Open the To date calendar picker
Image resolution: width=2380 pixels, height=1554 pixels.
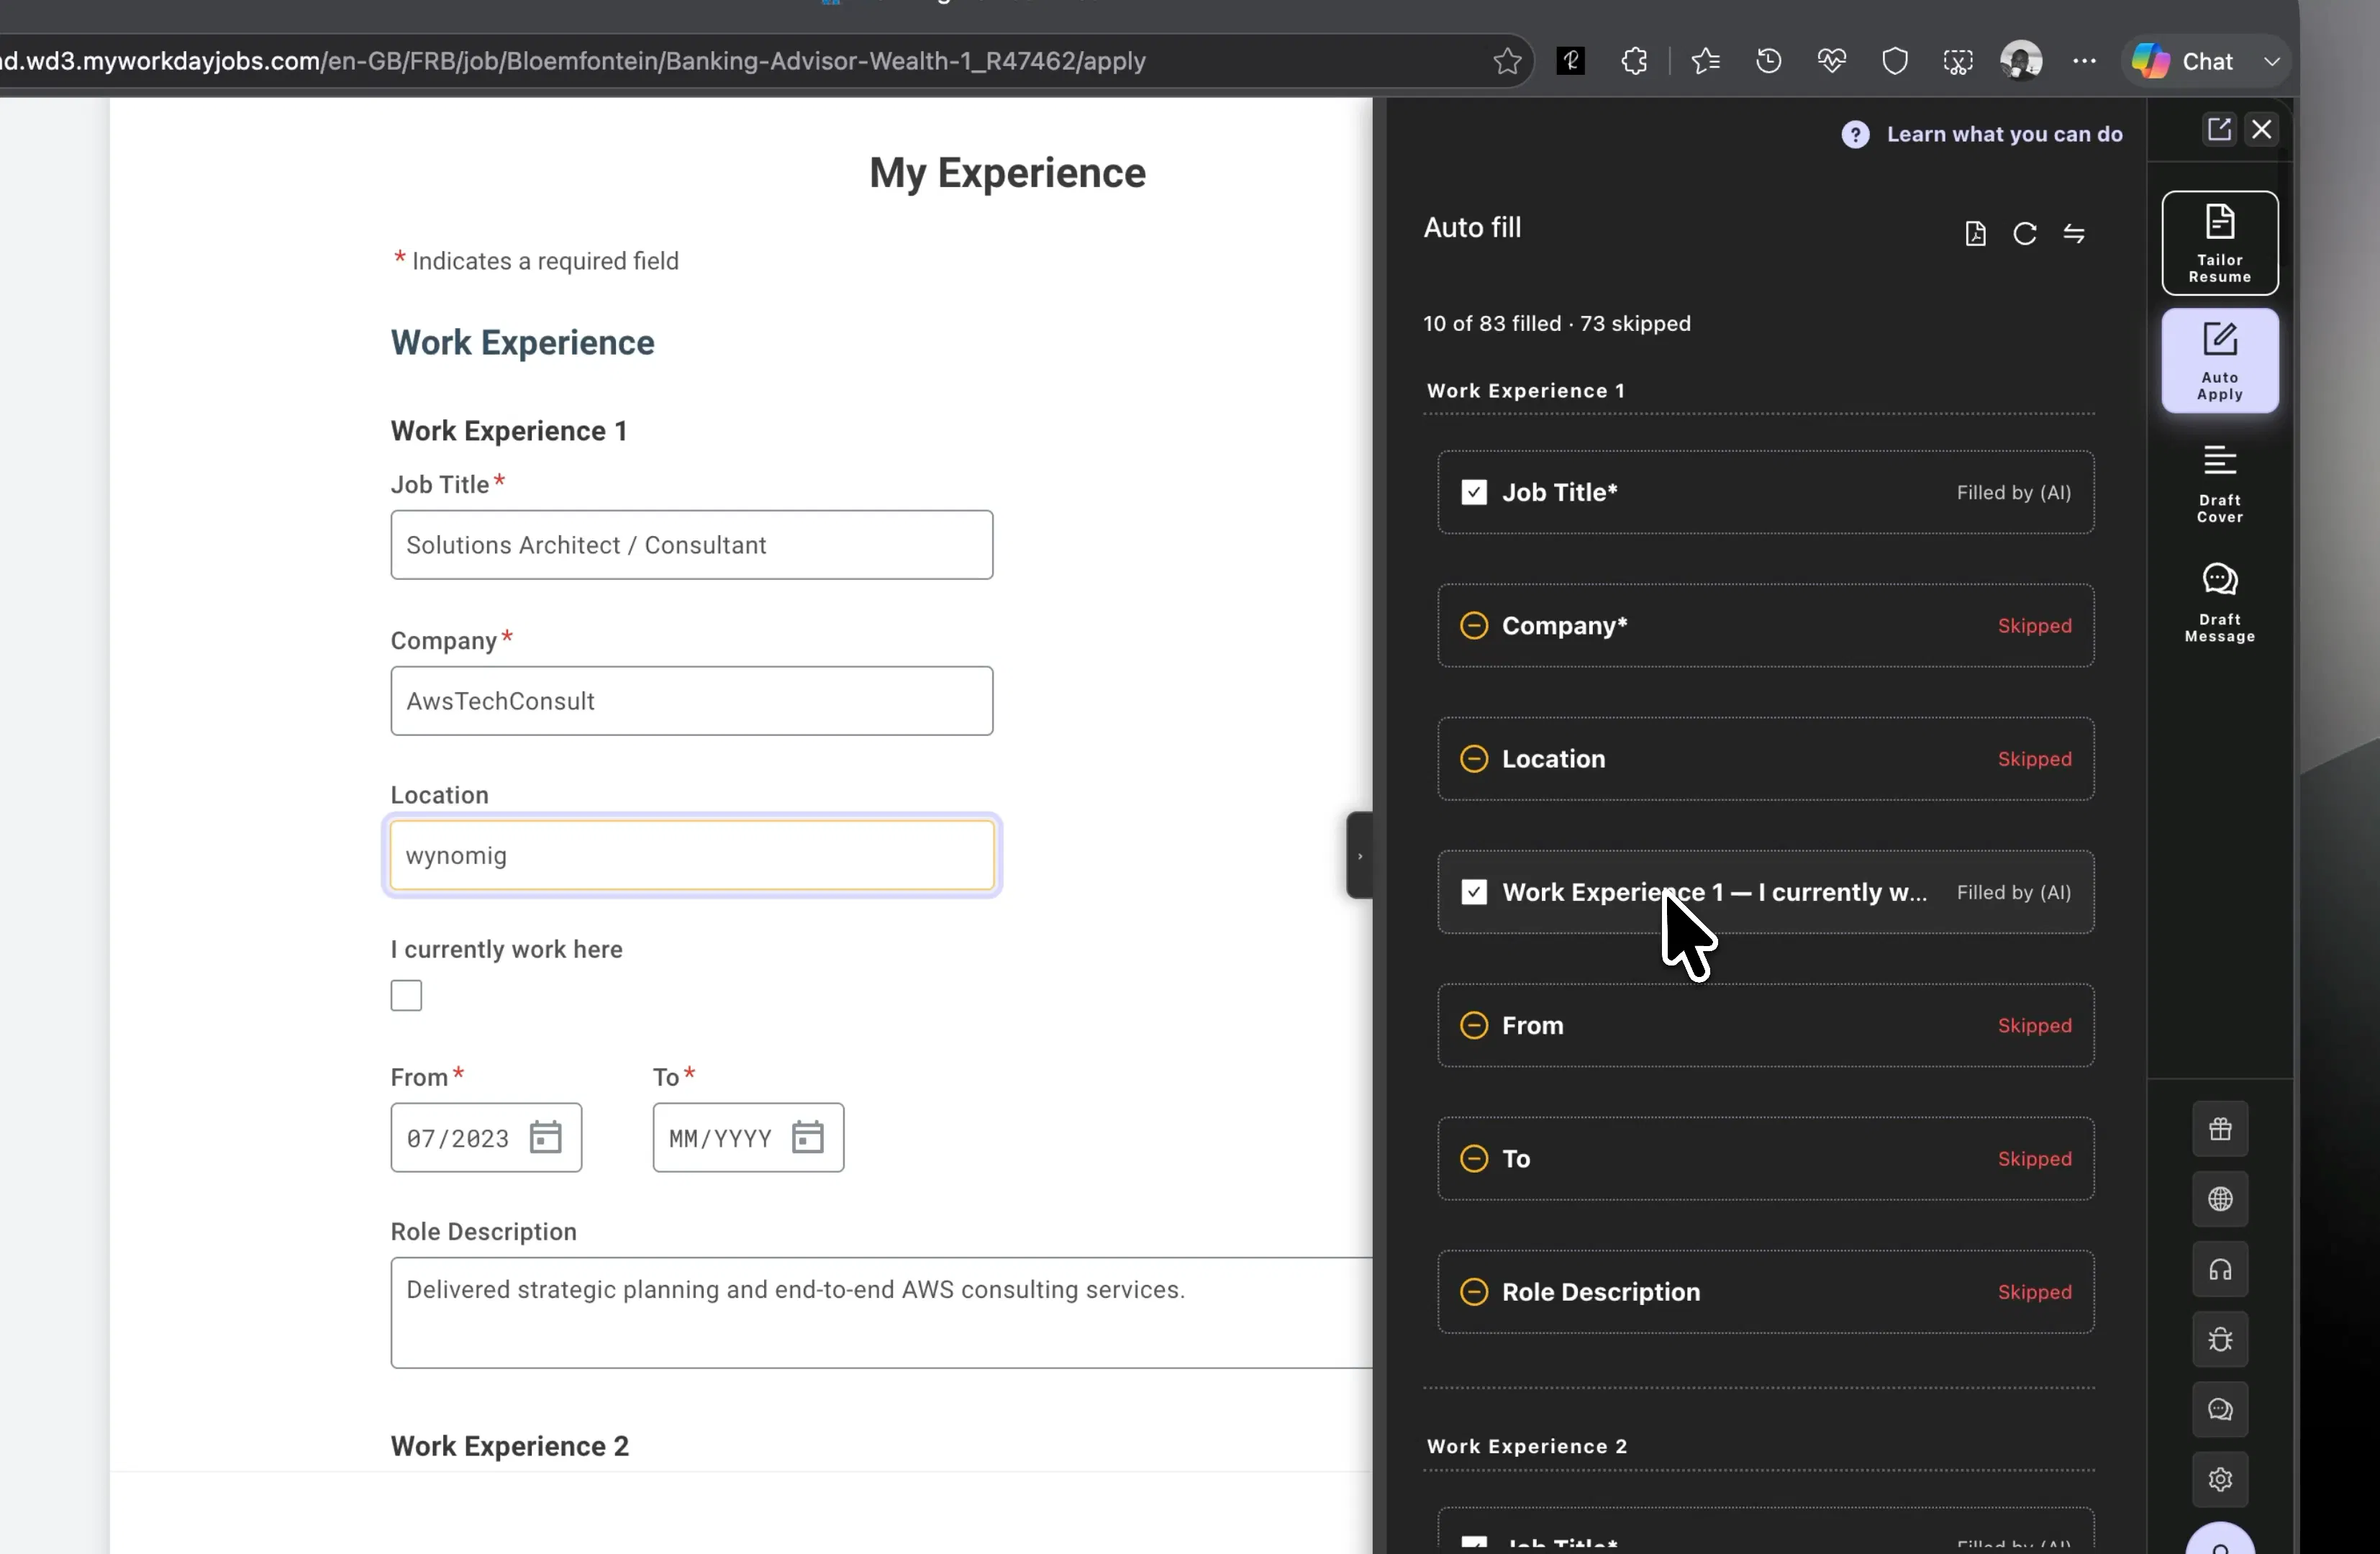807,1137
